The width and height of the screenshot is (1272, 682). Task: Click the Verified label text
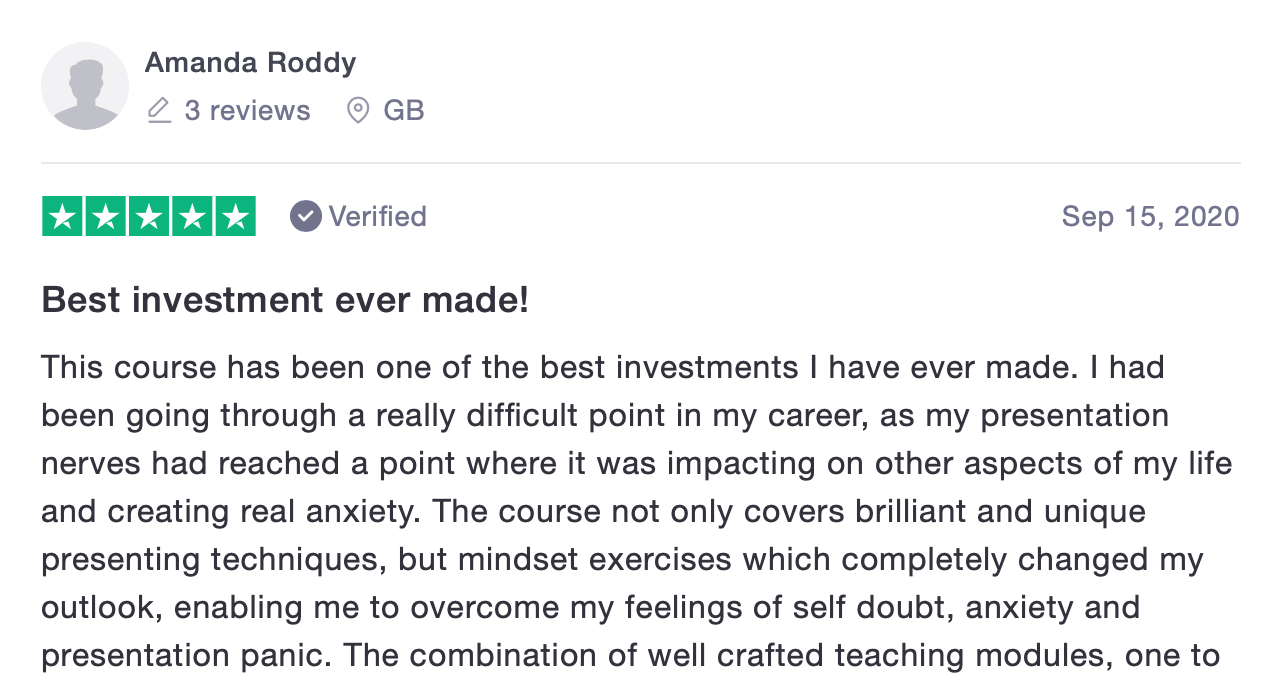tap(377, 216)
